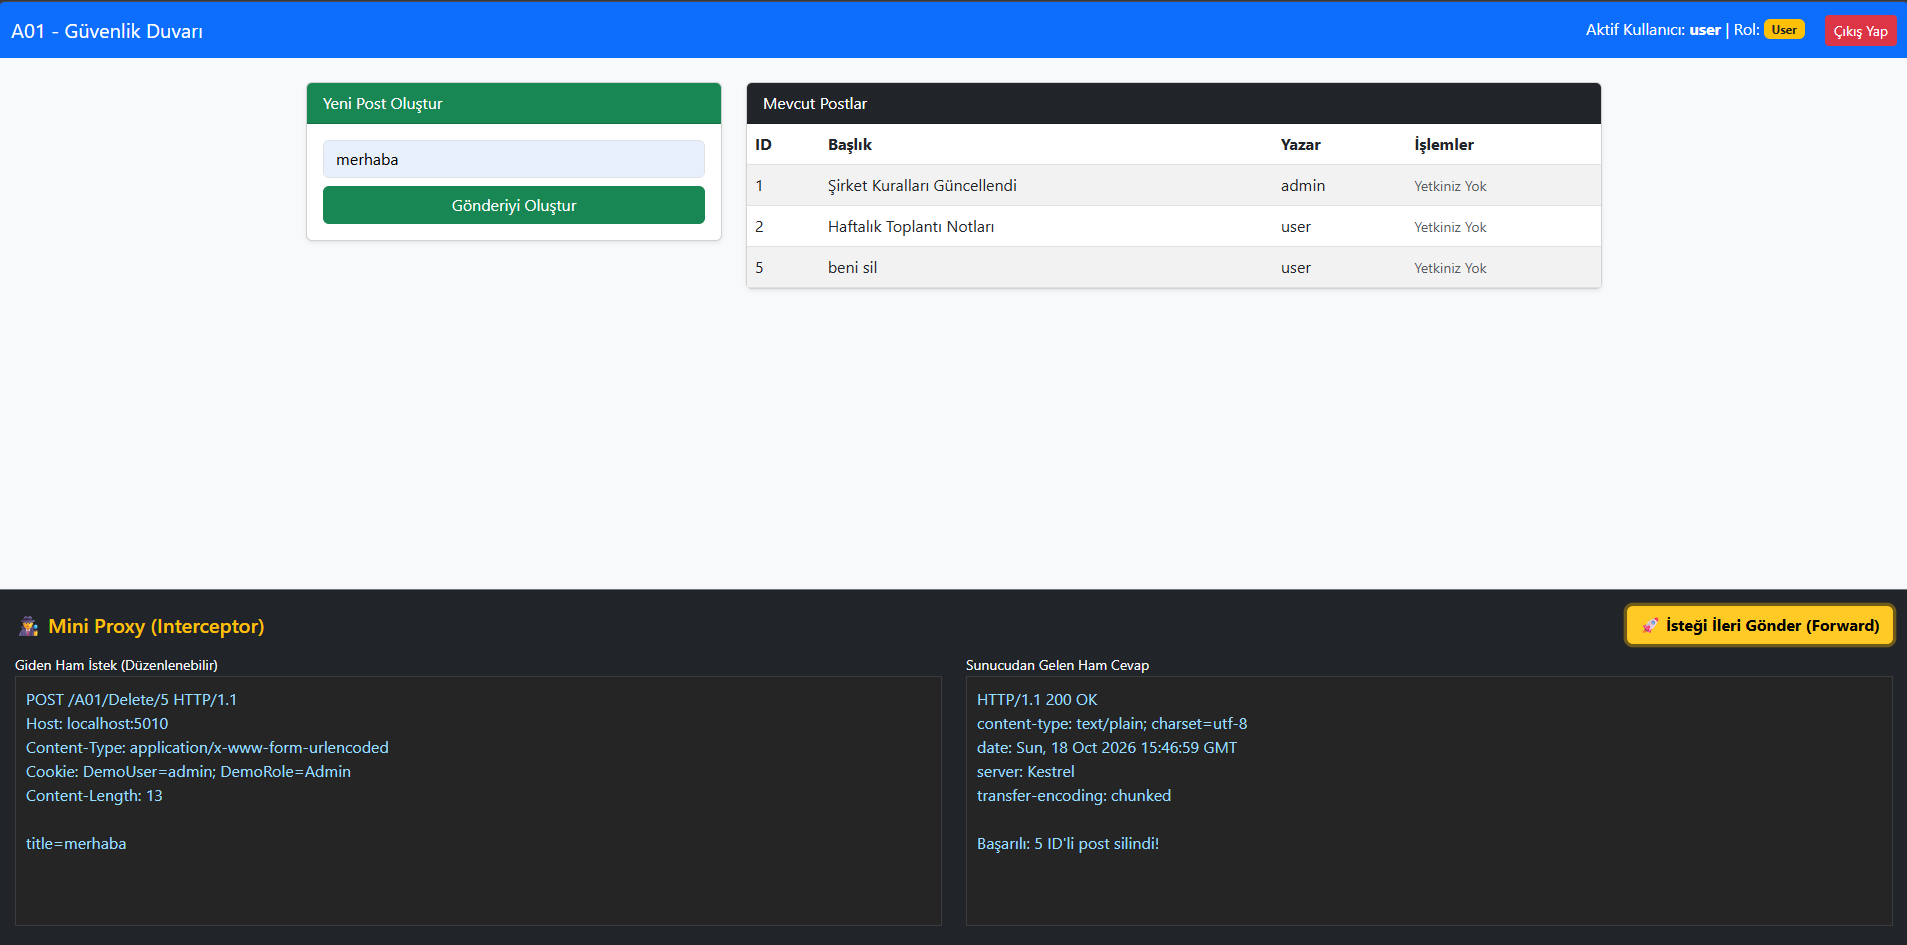
Task: Click the yellow User role badge
Action: 1784,30
